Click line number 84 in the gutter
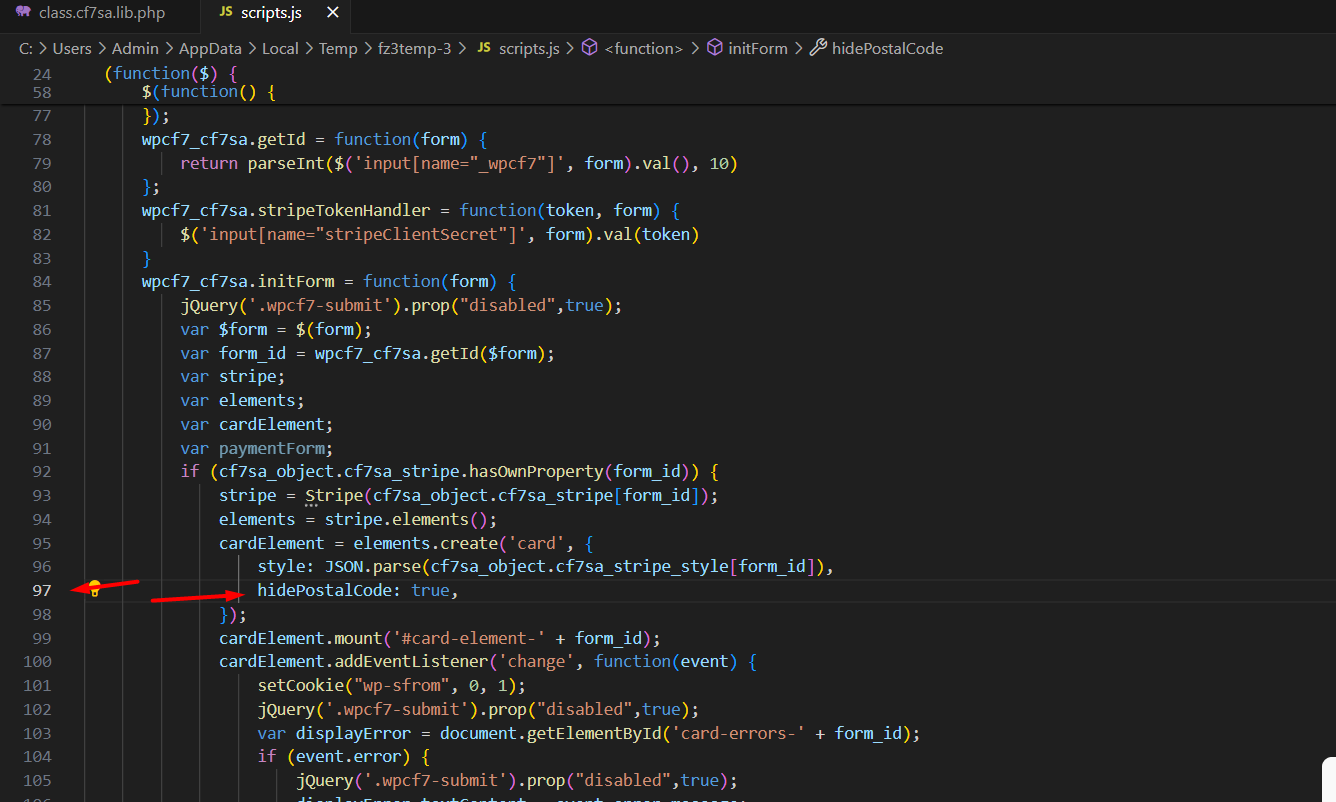This screenshot has height=802, width=1336. 41,281
